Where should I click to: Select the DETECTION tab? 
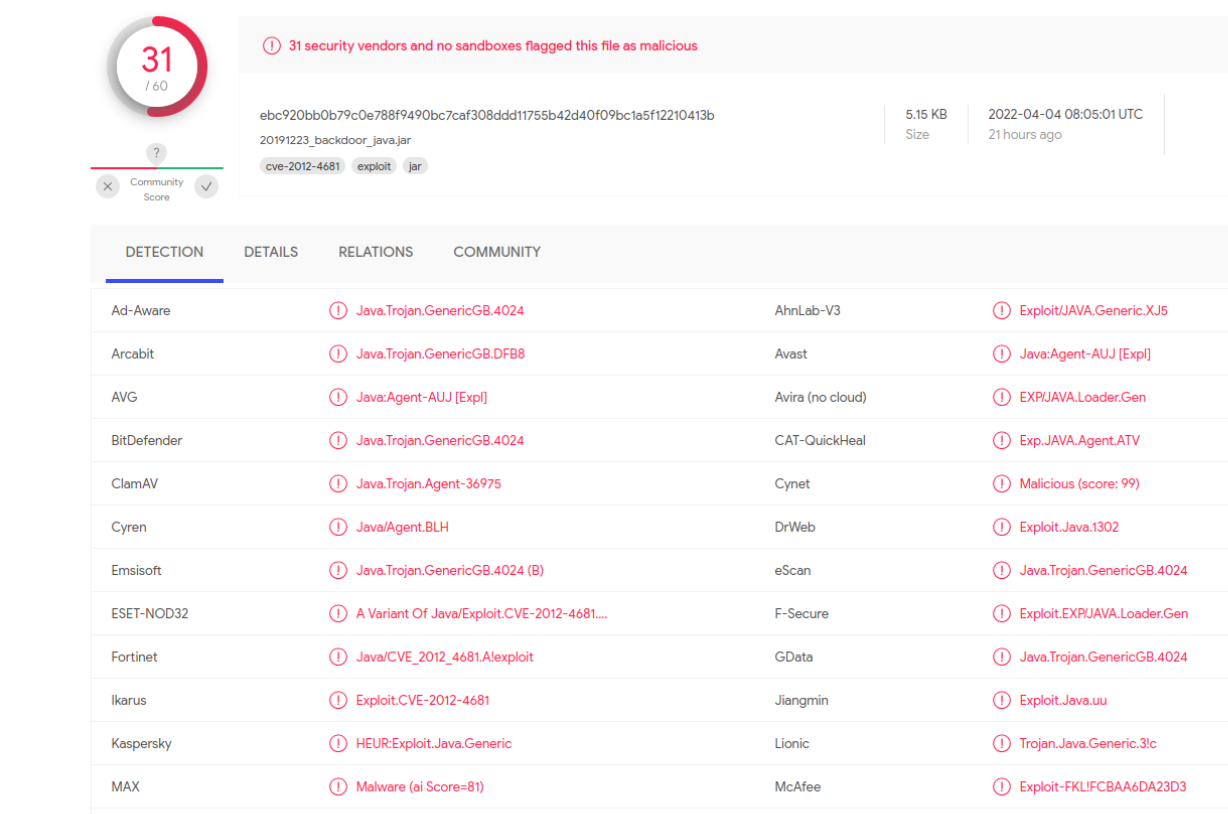[x=164, y=252]
